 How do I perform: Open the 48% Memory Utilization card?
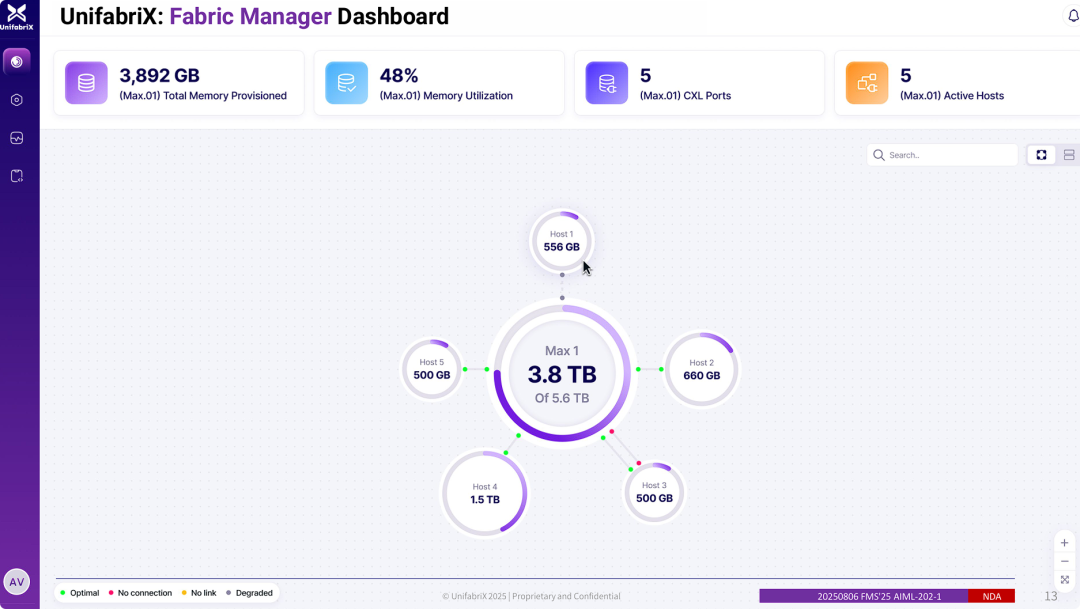pos(439,83)
